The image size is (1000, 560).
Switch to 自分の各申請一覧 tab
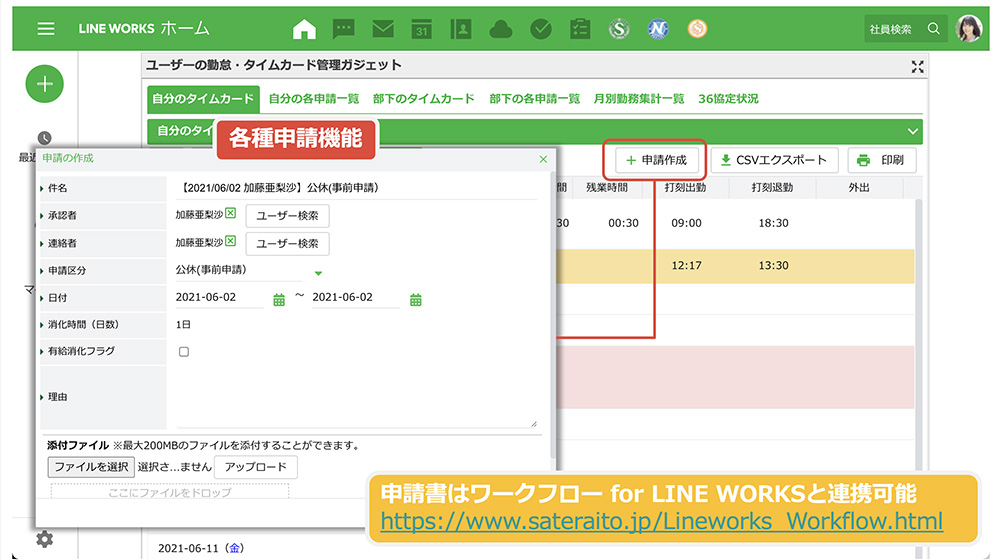coord(314,99)
